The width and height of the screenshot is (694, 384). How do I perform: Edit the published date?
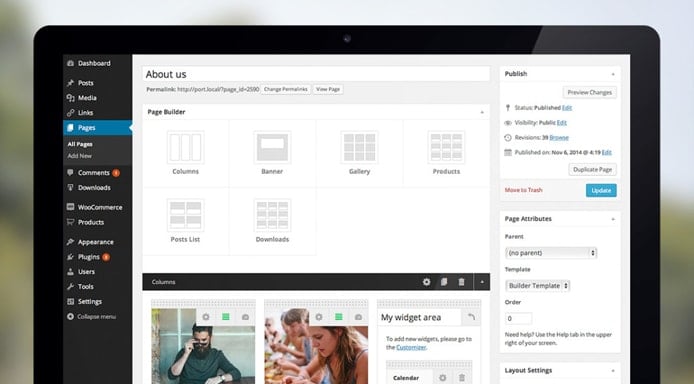click(607, 152)
